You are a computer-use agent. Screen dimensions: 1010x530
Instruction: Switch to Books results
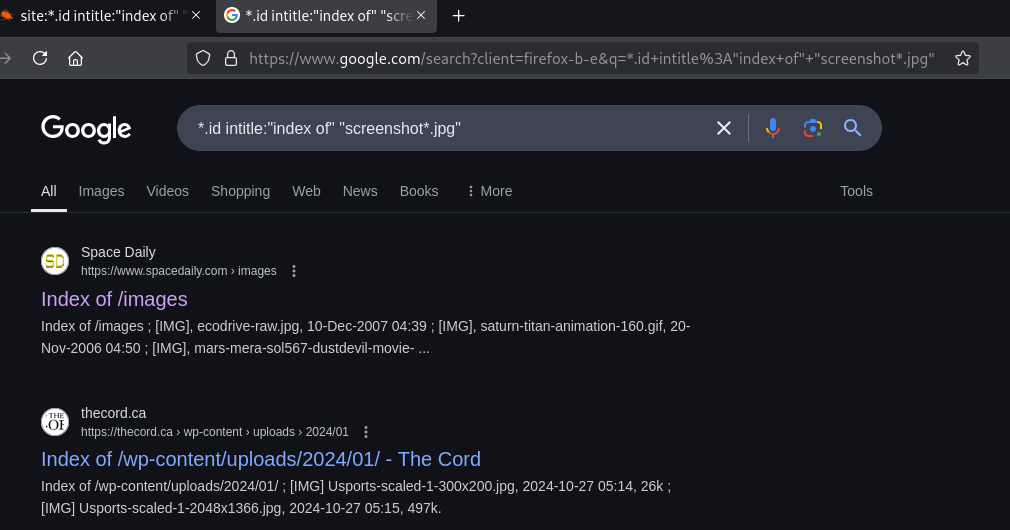(x=419, y=191)
